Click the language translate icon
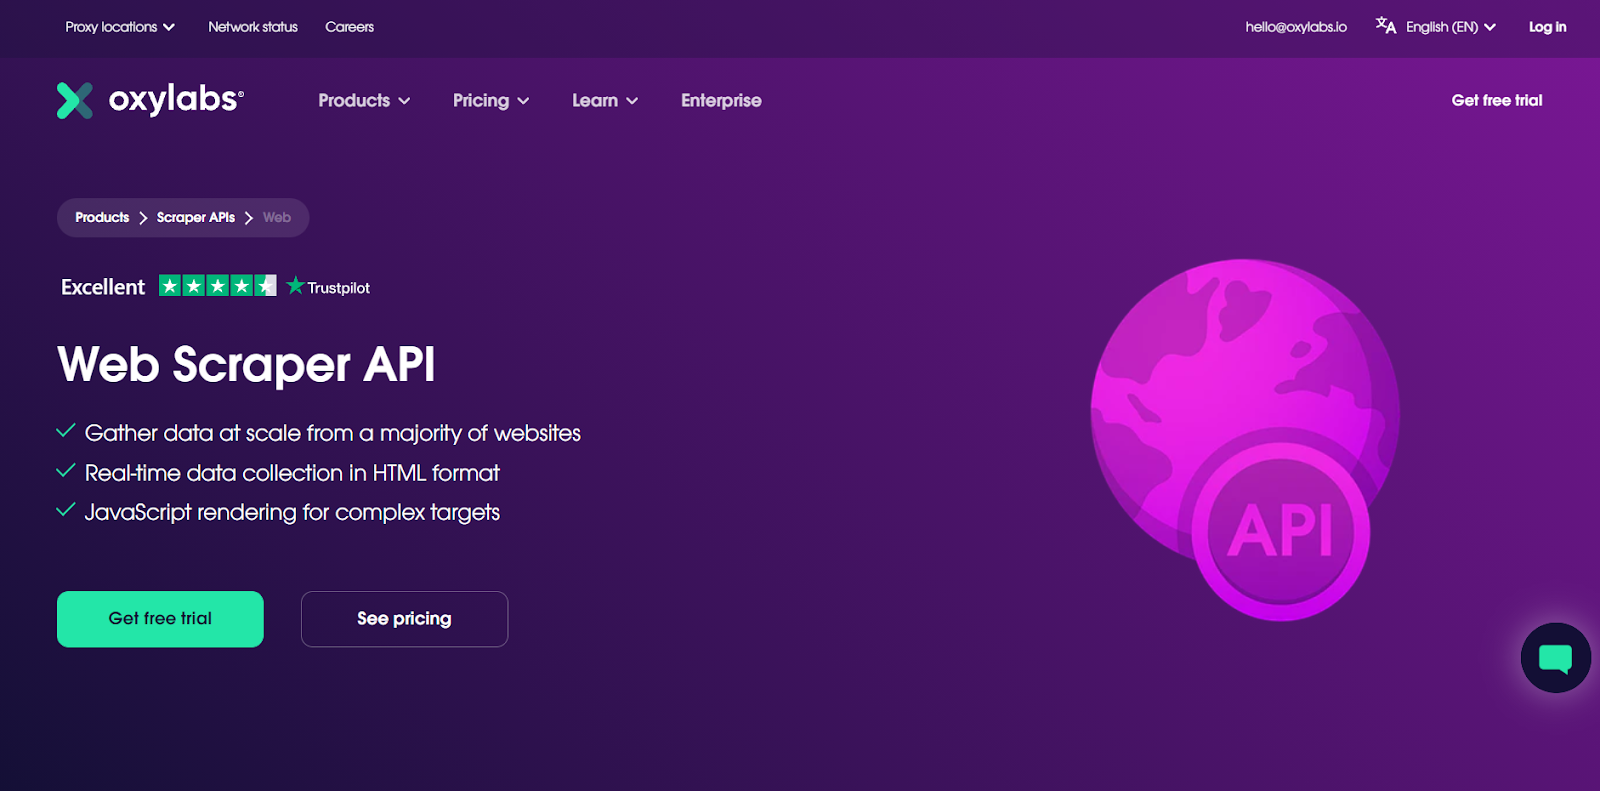 point(1386,26)
